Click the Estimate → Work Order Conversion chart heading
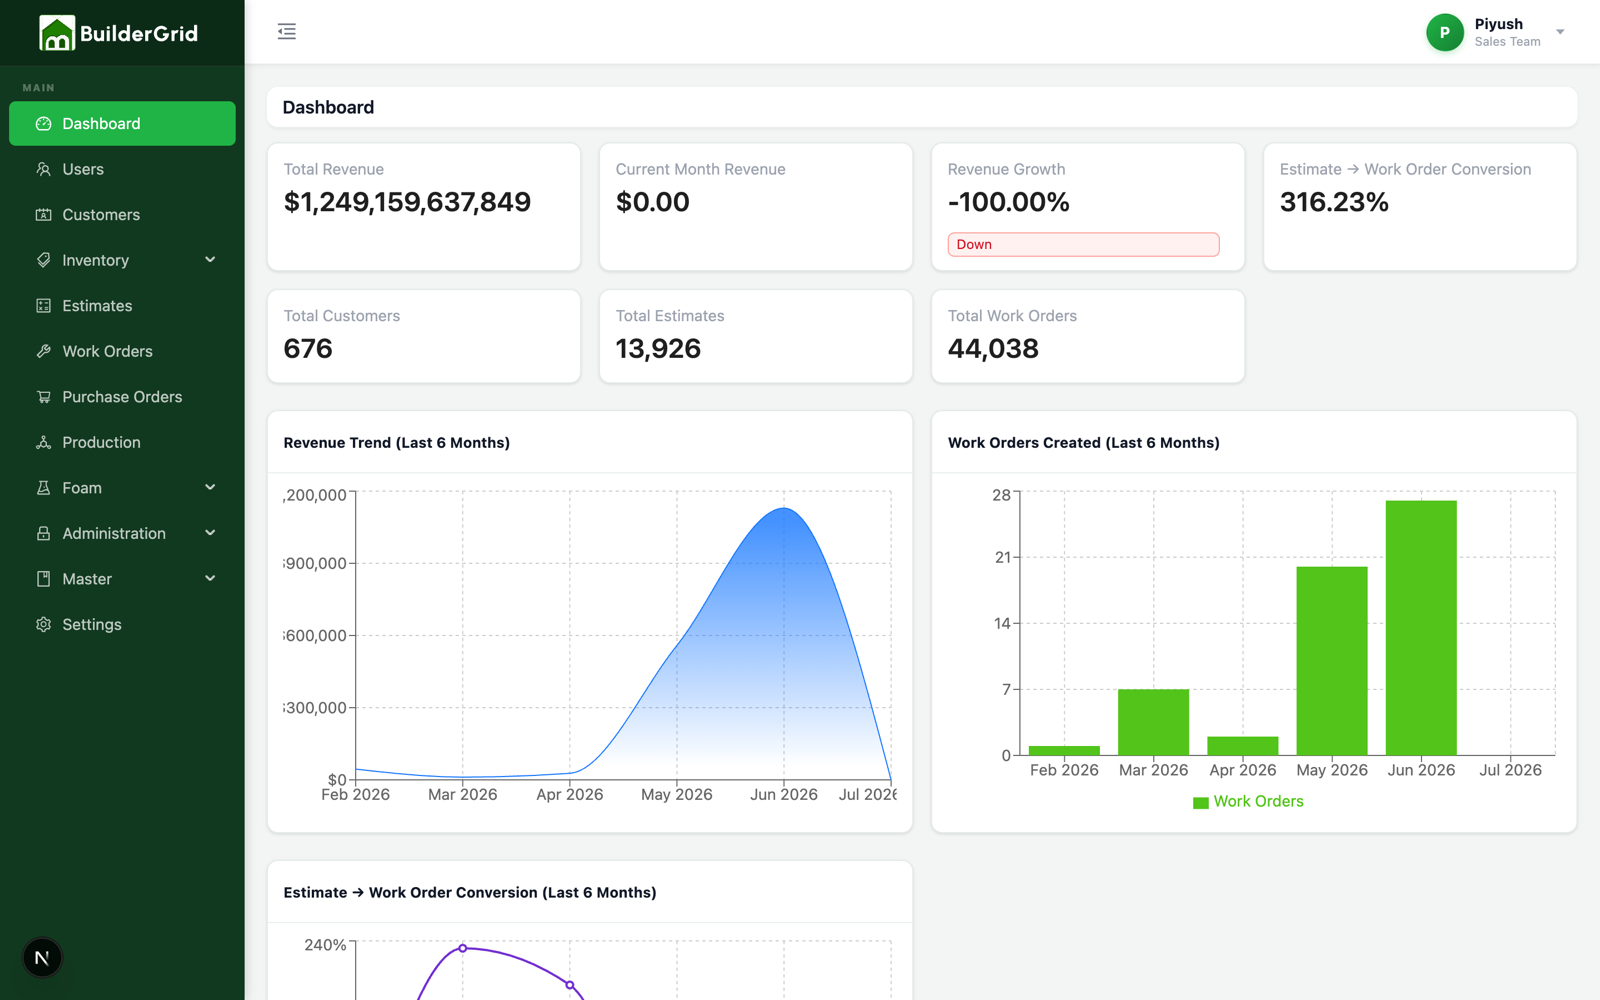This screenshot has width=1600, height=1000. coord(470,893)
